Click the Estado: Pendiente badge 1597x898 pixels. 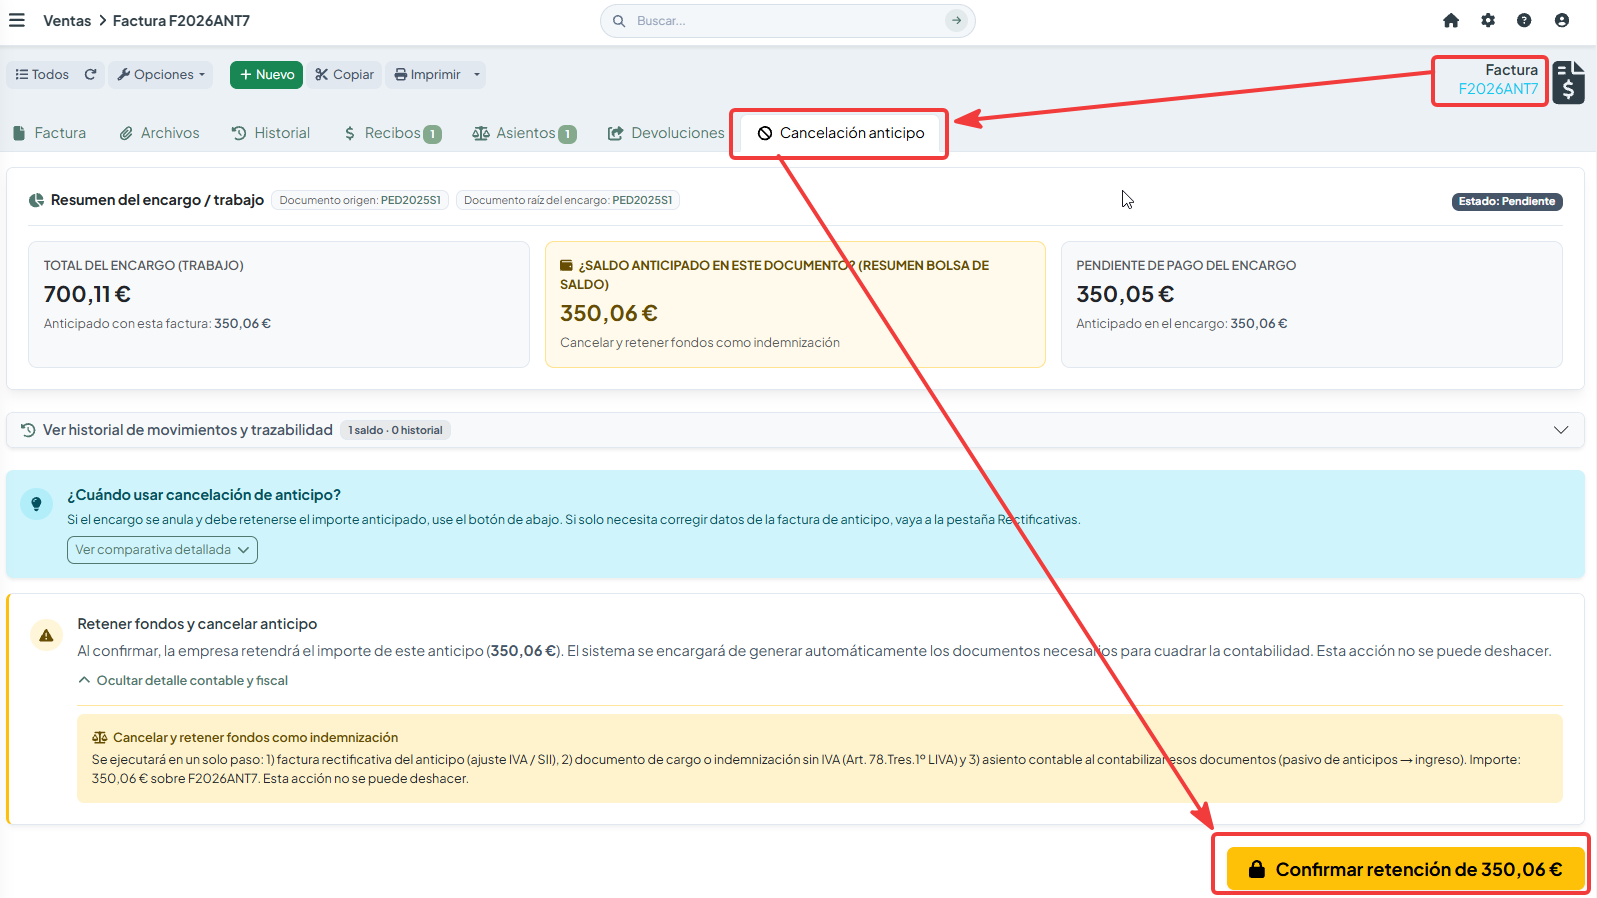[1507, 201]
